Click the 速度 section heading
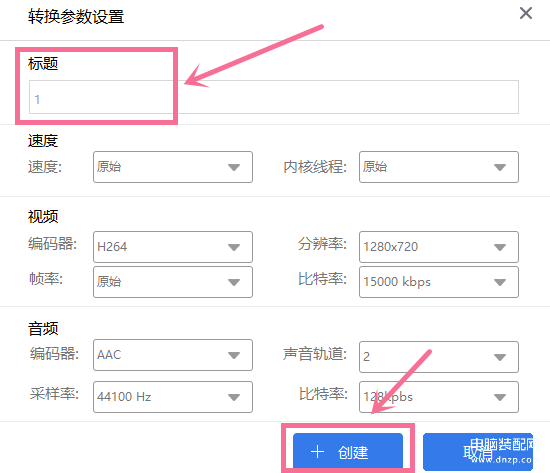The width and height of the screenshot is (550, 473). tap(43, 141)
